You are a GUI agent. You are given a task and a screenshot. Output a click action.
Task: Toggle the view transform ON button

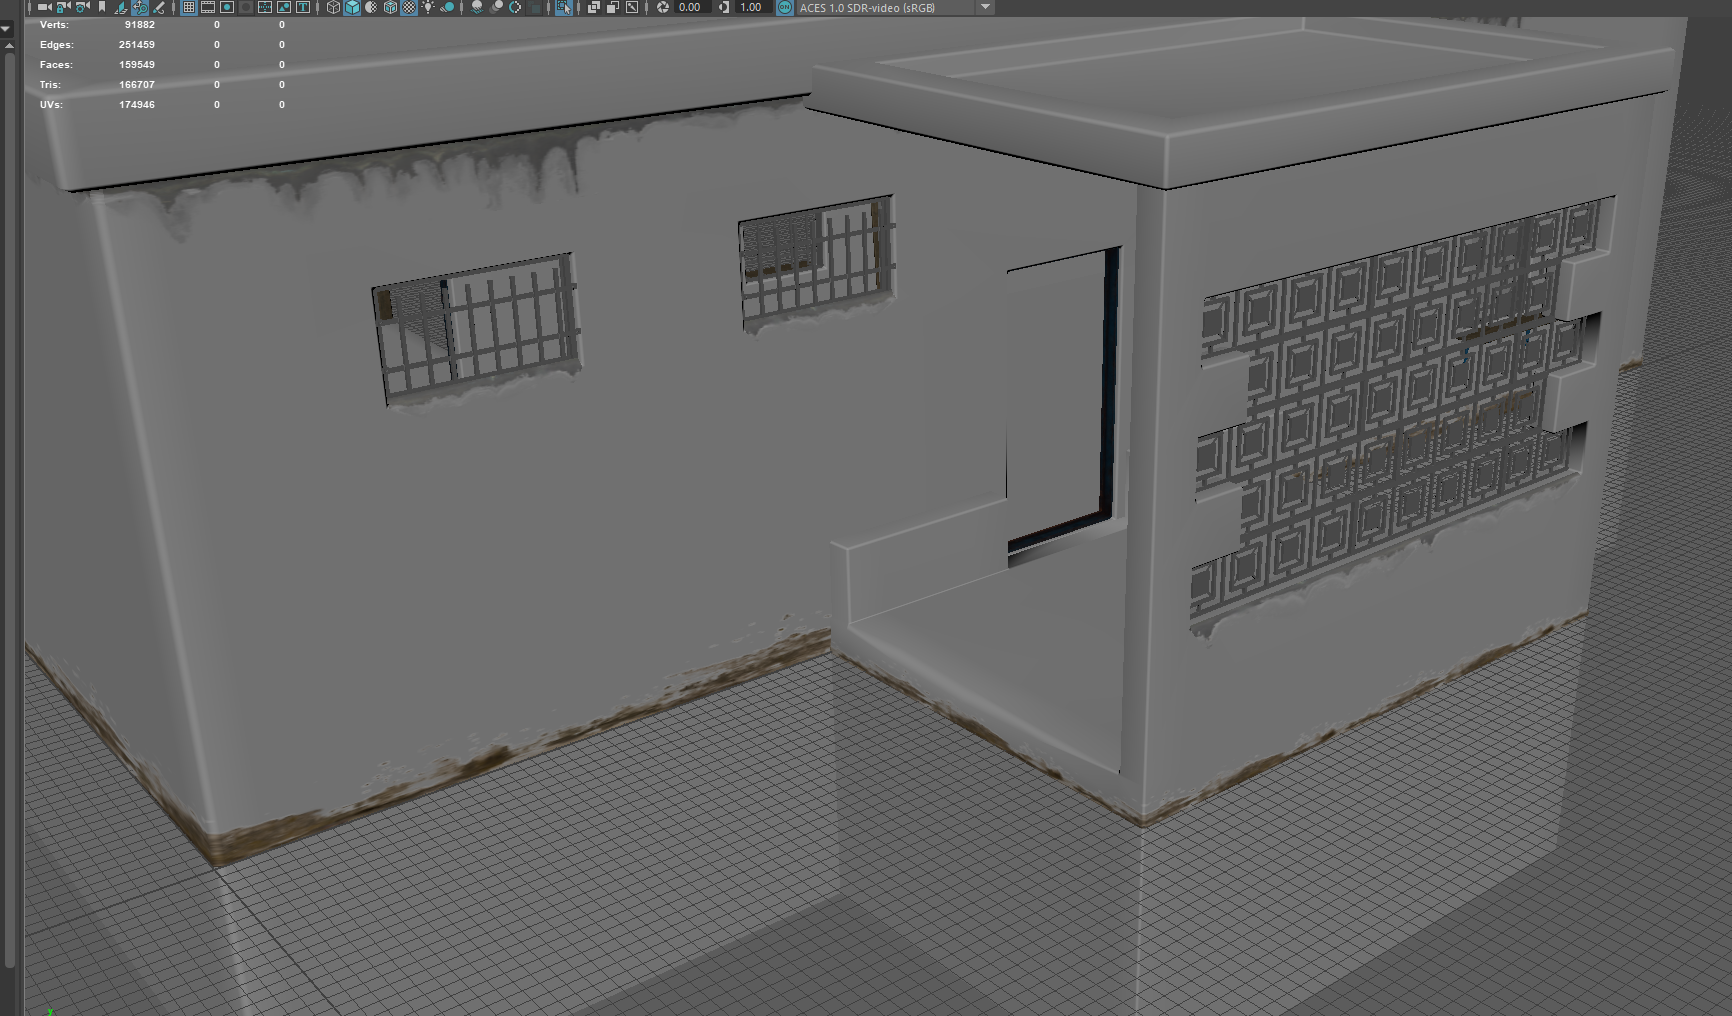pos(785,7)
